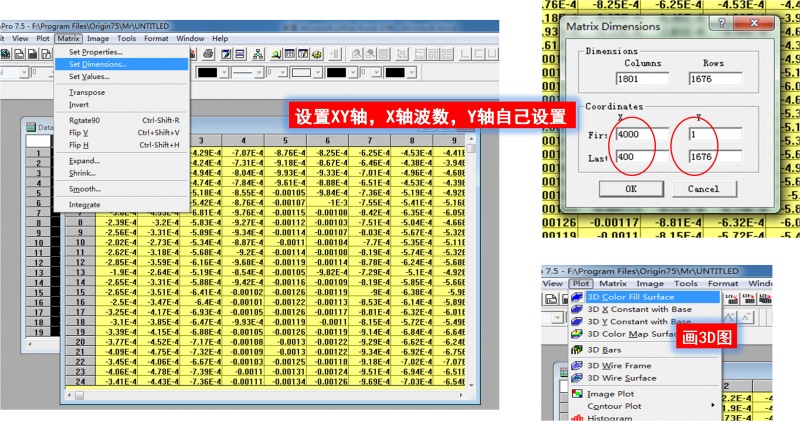The image size is (800, 421).
Task: Click the grayed Rescale axes icon
Action: coord(402,54)
